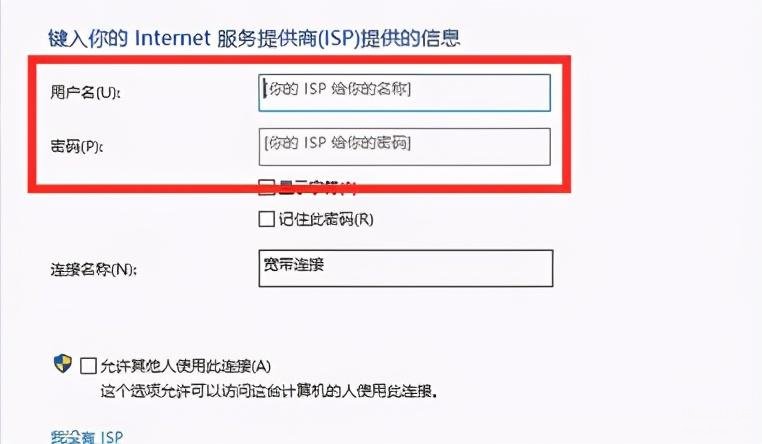Viewport: 762px width, 444px height.
Task: Select the 连接名称(N) field containing 宽带连接
Action: 406,268
